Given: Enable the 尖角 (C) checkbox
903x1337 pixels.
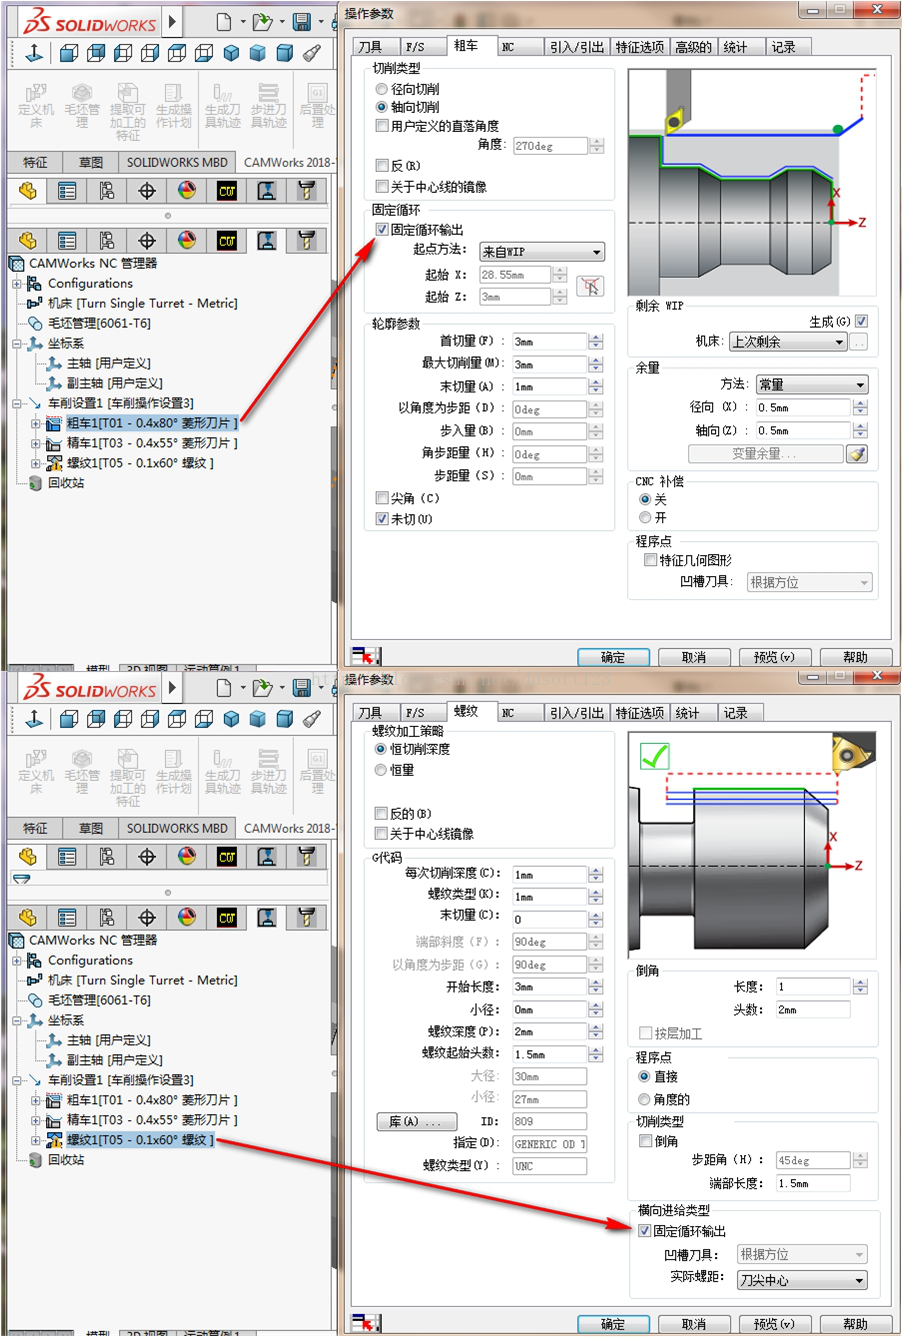Looking at the screenshot, I should 382,498.
